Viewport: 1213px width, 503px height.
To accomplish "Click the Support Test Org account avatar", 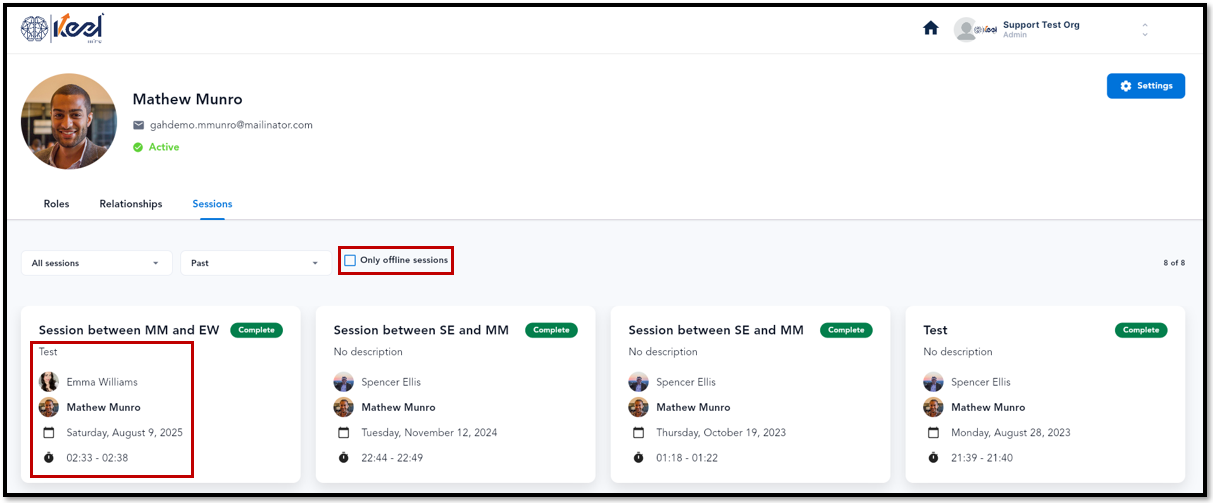I will click(x=965, y=29).
